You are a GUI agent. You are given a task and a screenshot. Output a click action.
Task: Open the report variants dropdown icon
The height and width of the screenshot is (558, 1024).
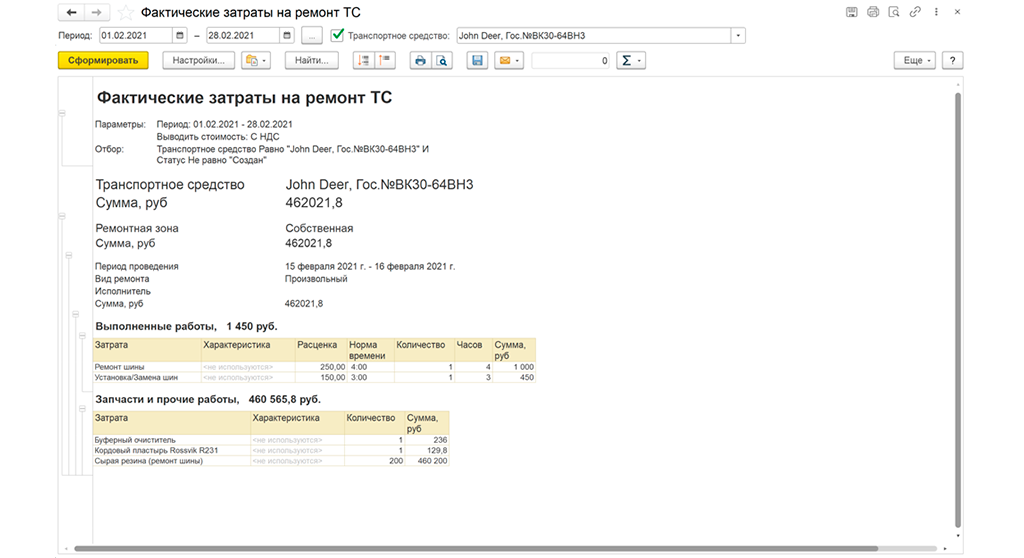[x=255, y=60]
